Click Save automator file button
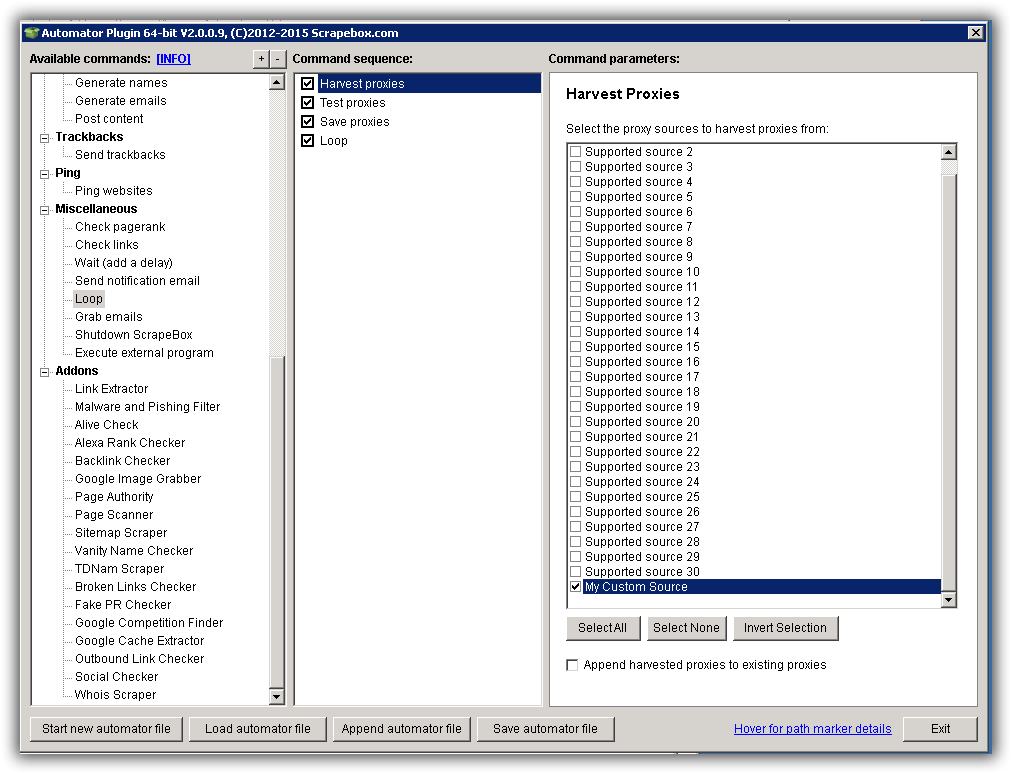This screenshot has width=1012, height=774. click(x=545, y=729)
